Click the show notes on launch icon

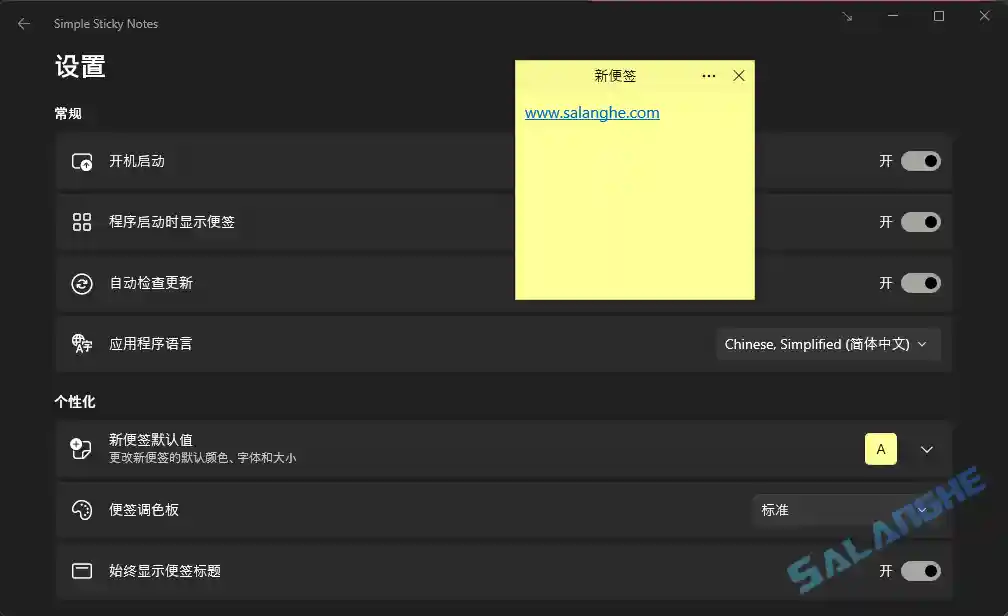[x=81, y=222]
